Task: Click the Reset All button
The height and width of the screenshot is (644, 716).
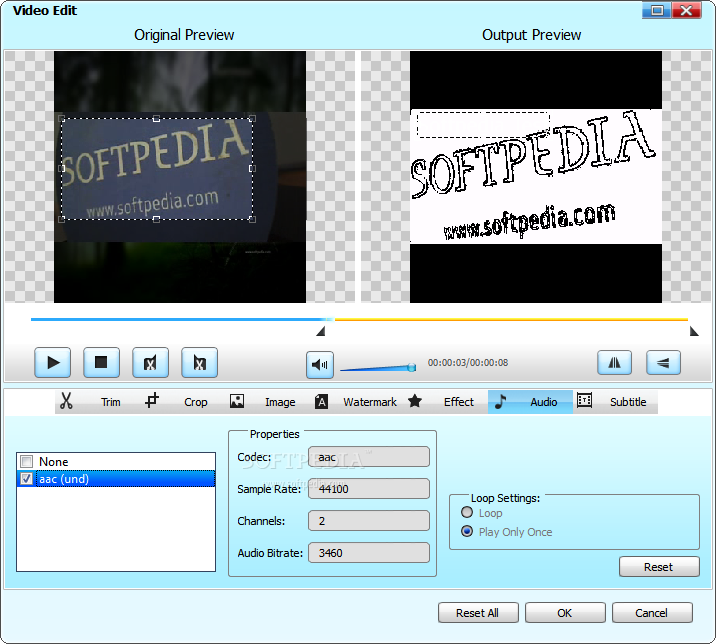Action: (478, 612)
